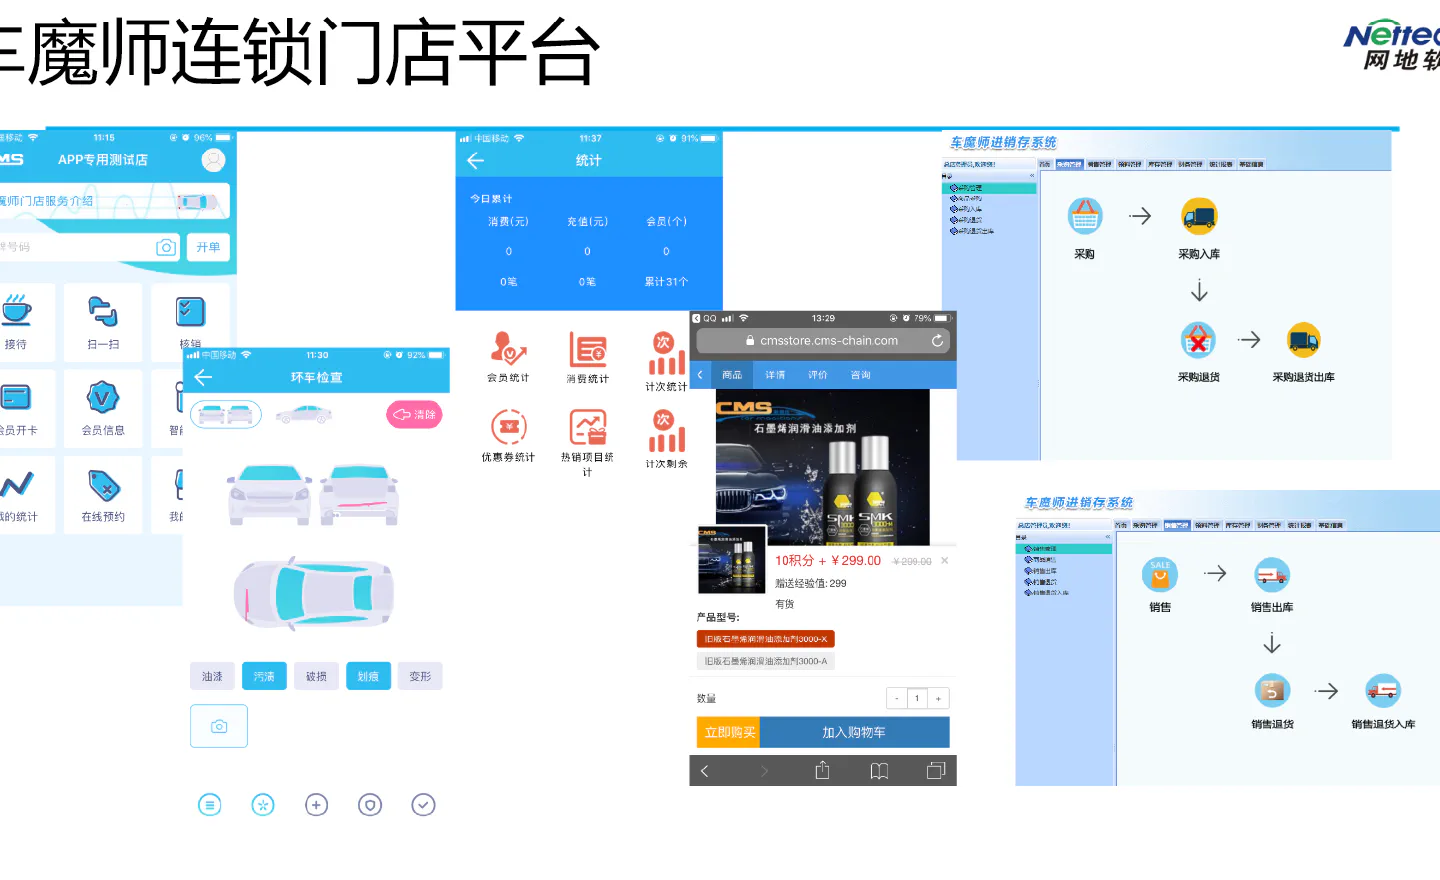Click the 采购入库 truck icon

[1199, 216]
